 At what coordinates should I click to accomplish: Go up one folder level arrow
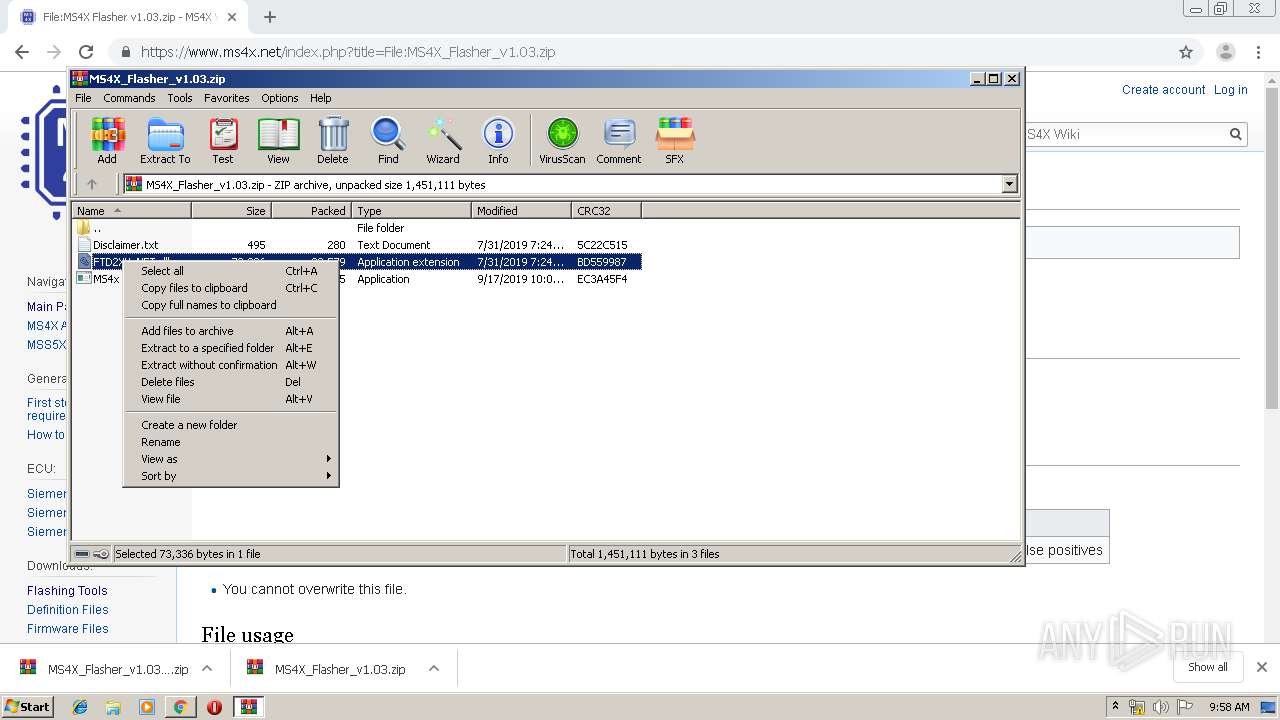click(x=92, y=184)
